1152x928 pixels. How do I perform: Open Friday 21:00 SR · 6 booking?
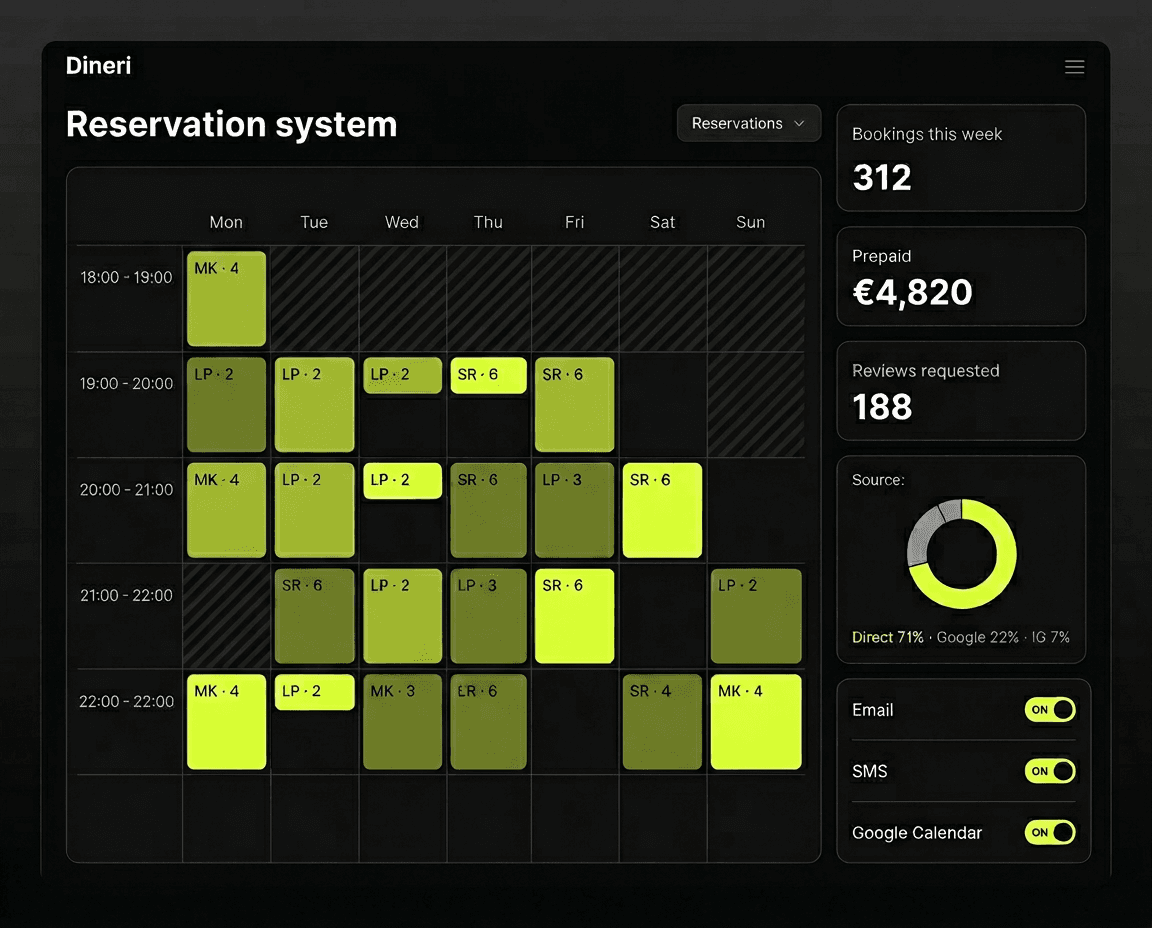coord(575,616)
